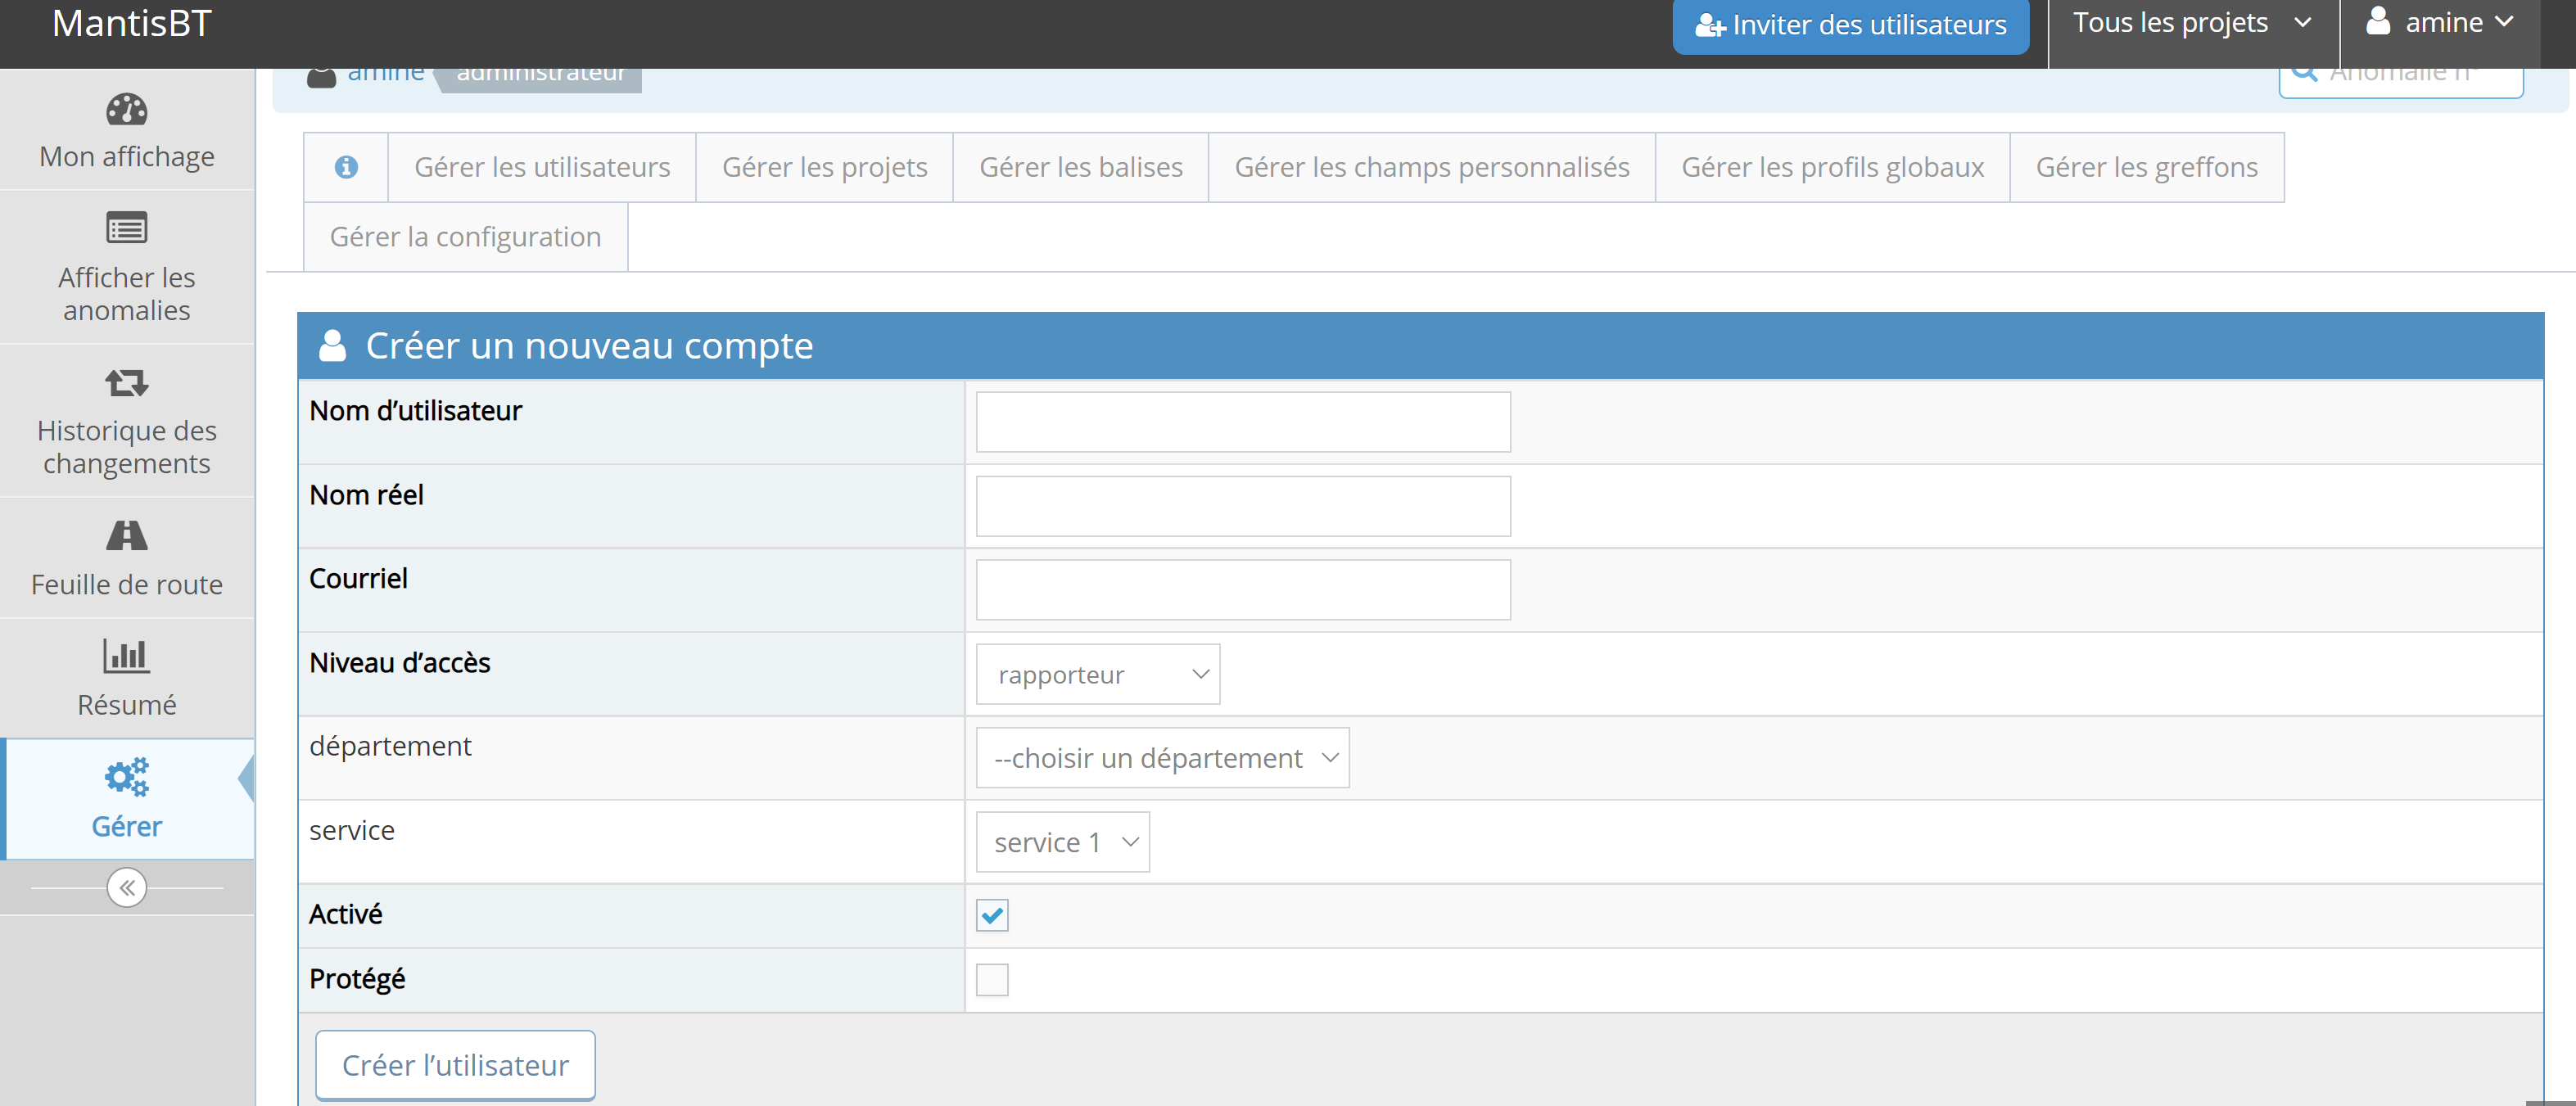Click the info tab icon on management bar

pos(345,166)
